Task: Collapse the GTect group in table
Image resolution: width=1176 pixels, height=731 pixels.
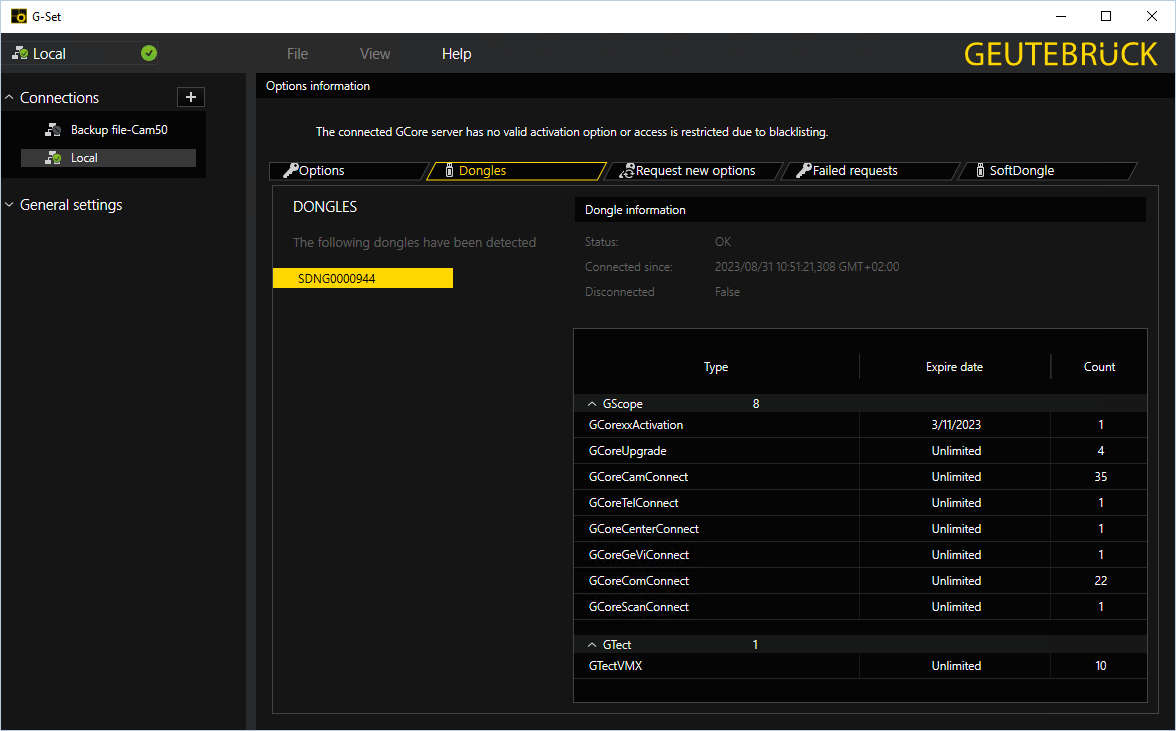Action: coord(592,645)
